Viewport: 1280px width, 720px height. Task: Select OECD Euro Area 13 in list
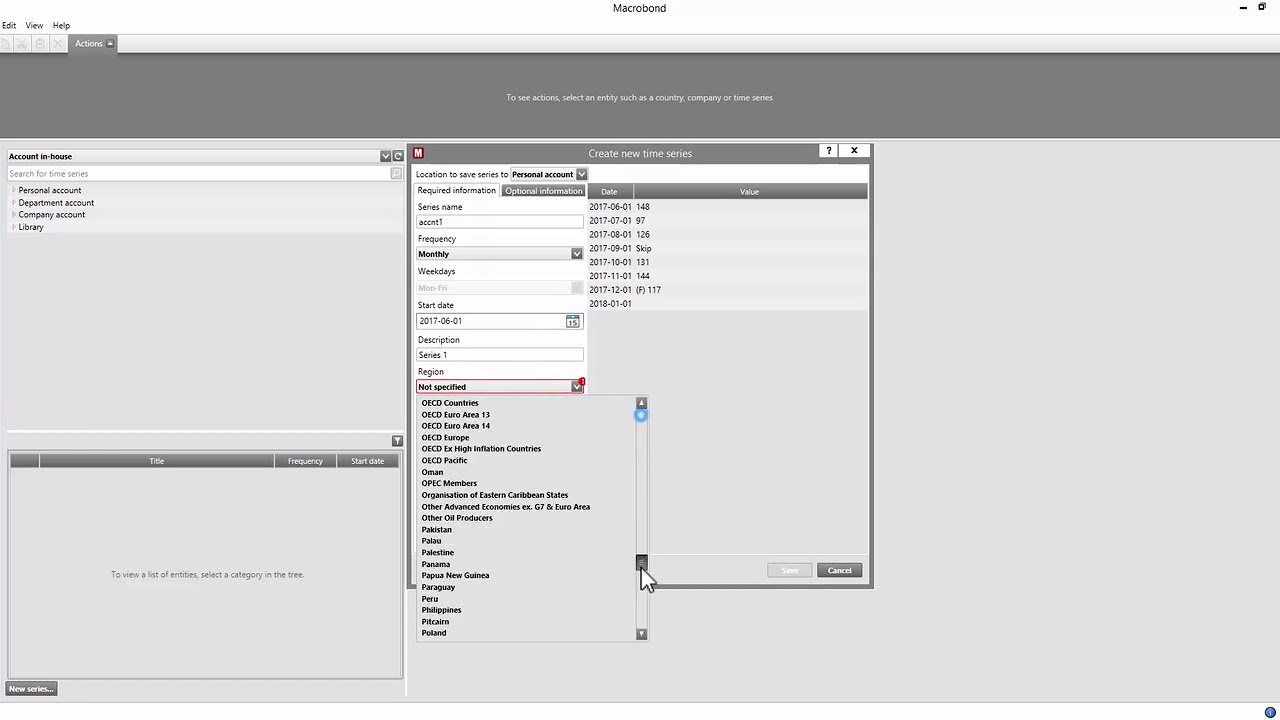pyautogui.click(x=455, y=415)
